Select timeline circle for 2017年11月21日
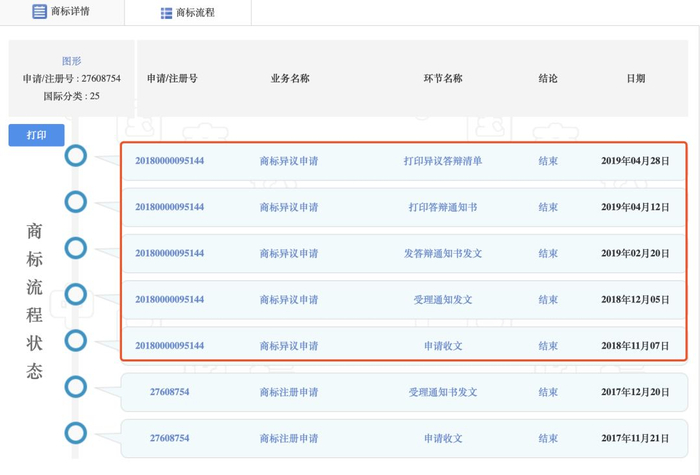 [76, 432]
